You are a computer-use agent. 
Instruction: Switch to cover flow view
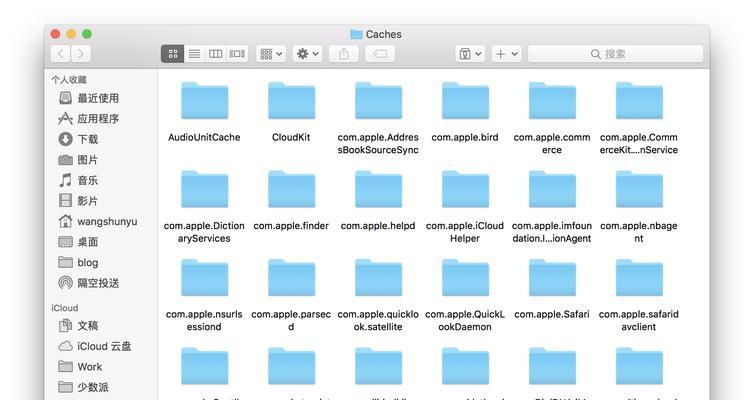click(237, 54)
